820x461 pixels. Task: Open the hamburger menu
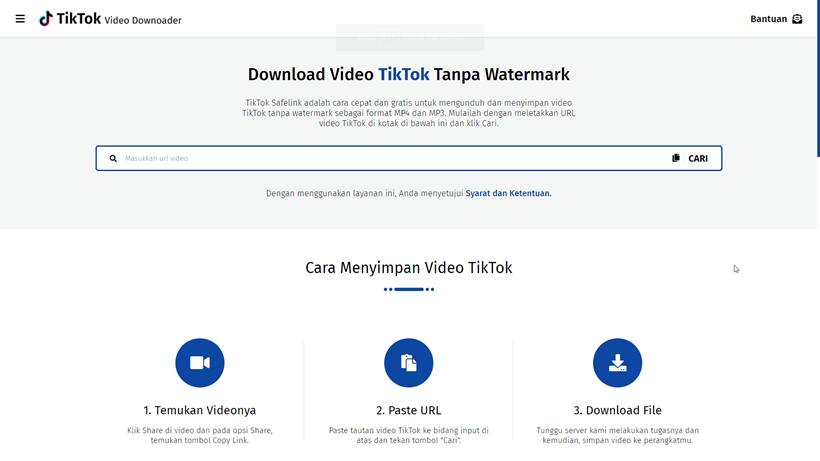point(20,19)
